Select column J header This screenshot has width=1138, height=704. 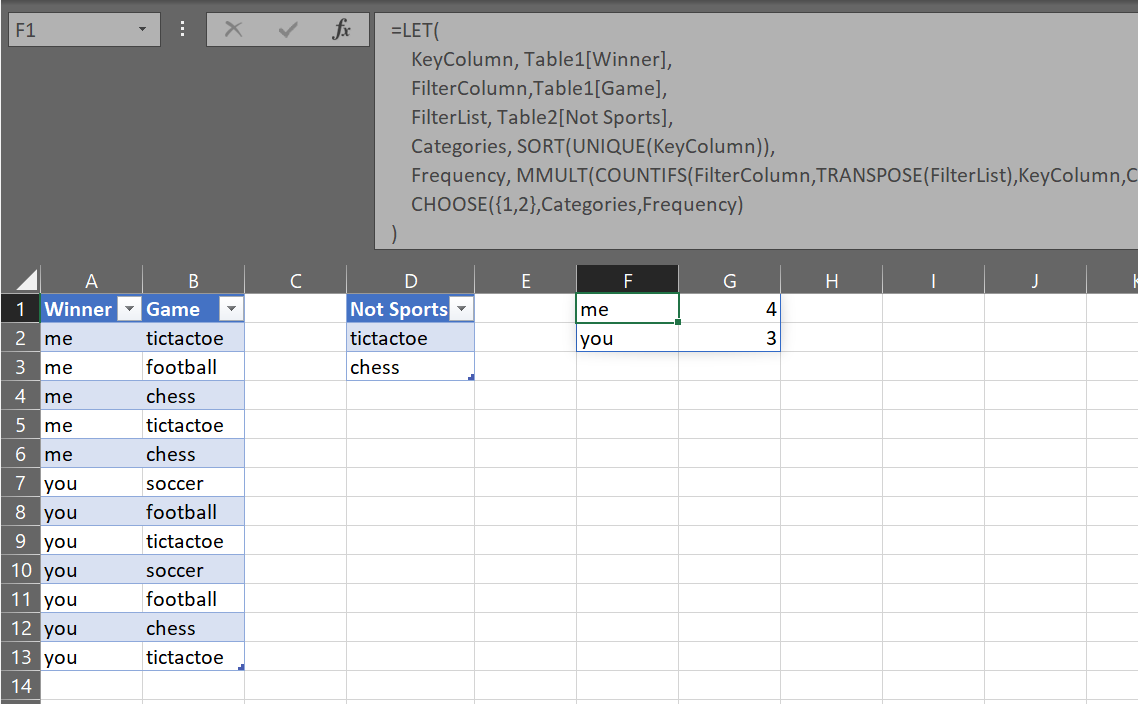1036,280
